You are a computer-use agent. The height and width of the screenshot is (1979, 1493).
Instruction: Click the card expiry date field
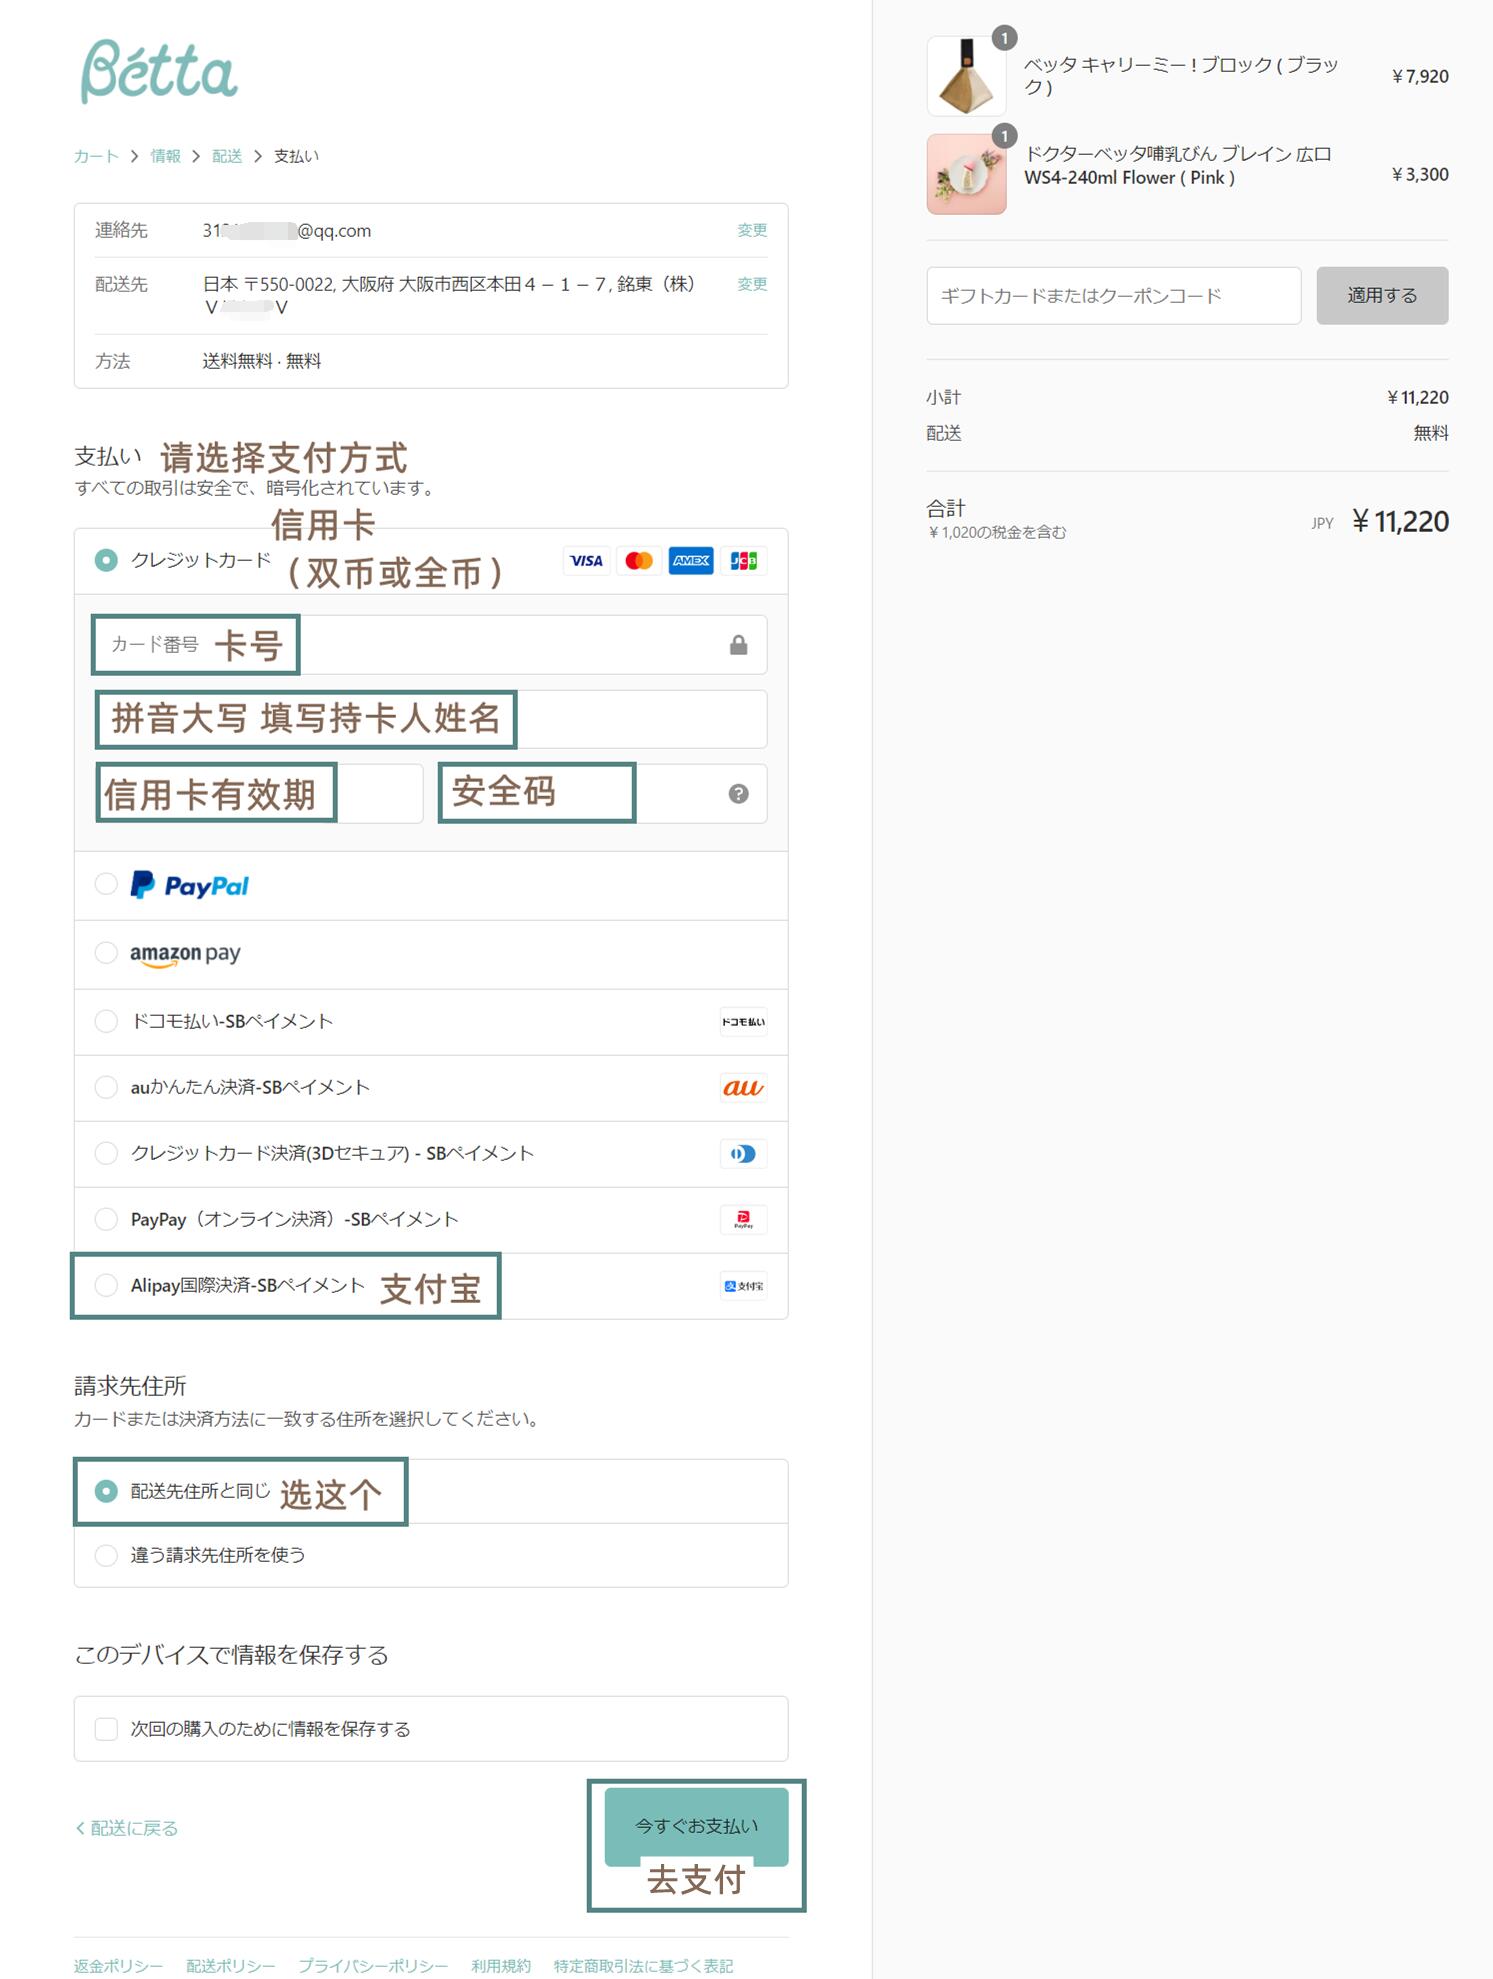pos(259,794)
